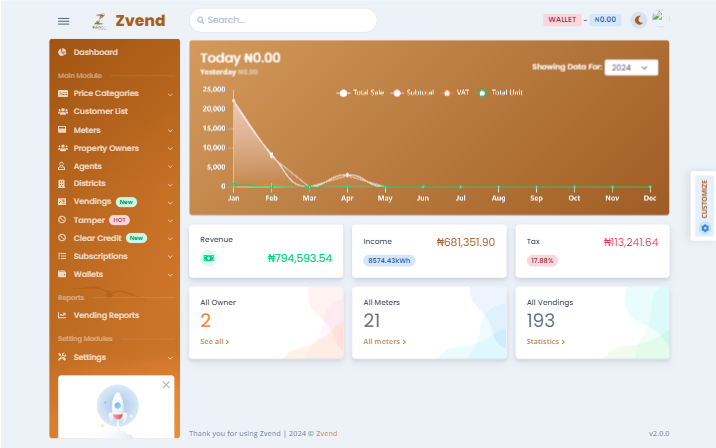Screen dimensions: 716x448
Task: Click the Search input field
Action: click(x=283, y=20)
